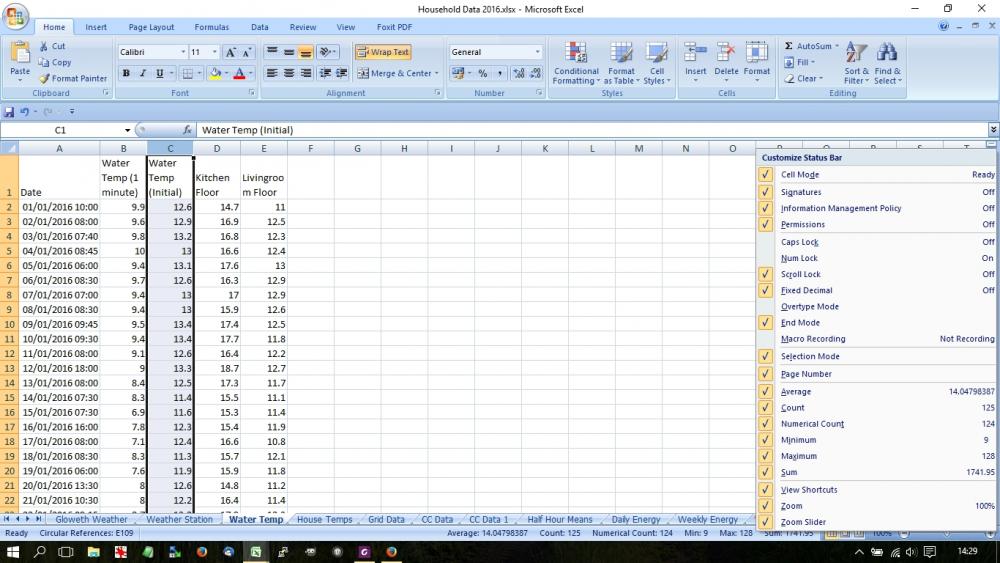Open Cell Styles gallery

tap(656, 63)
